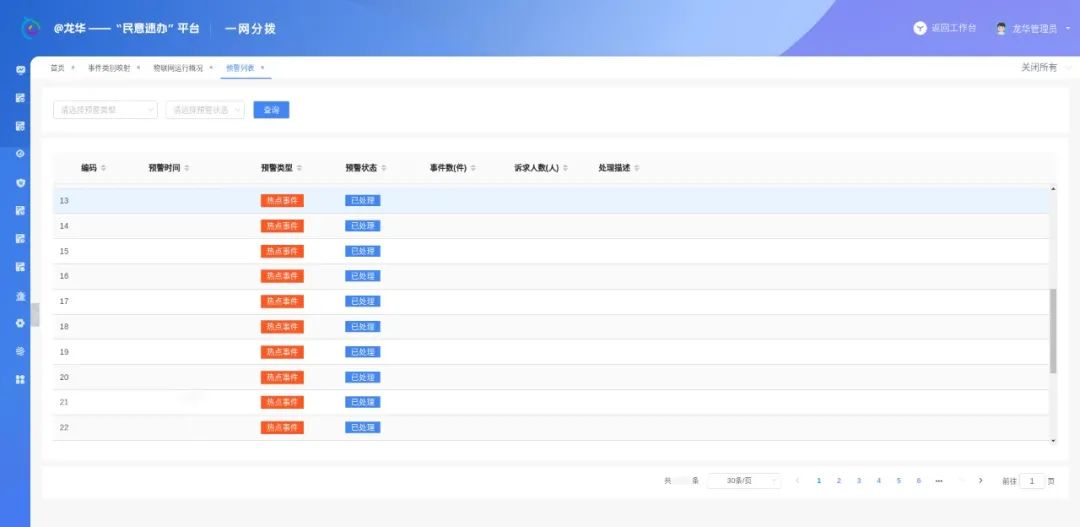Open the stacked layers icon in the sidebar
The width and height of the screenshot is (1080, 527).
(20, 351)
